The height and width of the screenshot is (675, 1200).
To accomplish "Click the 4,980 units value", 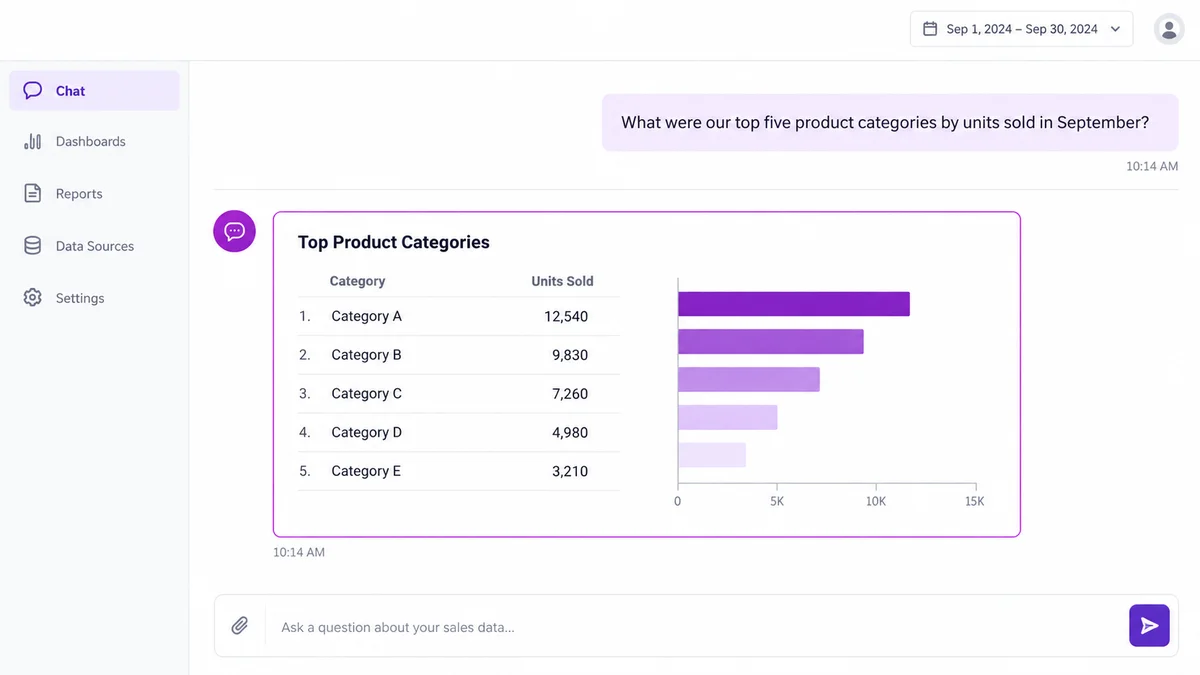I will tap(570, 433).
